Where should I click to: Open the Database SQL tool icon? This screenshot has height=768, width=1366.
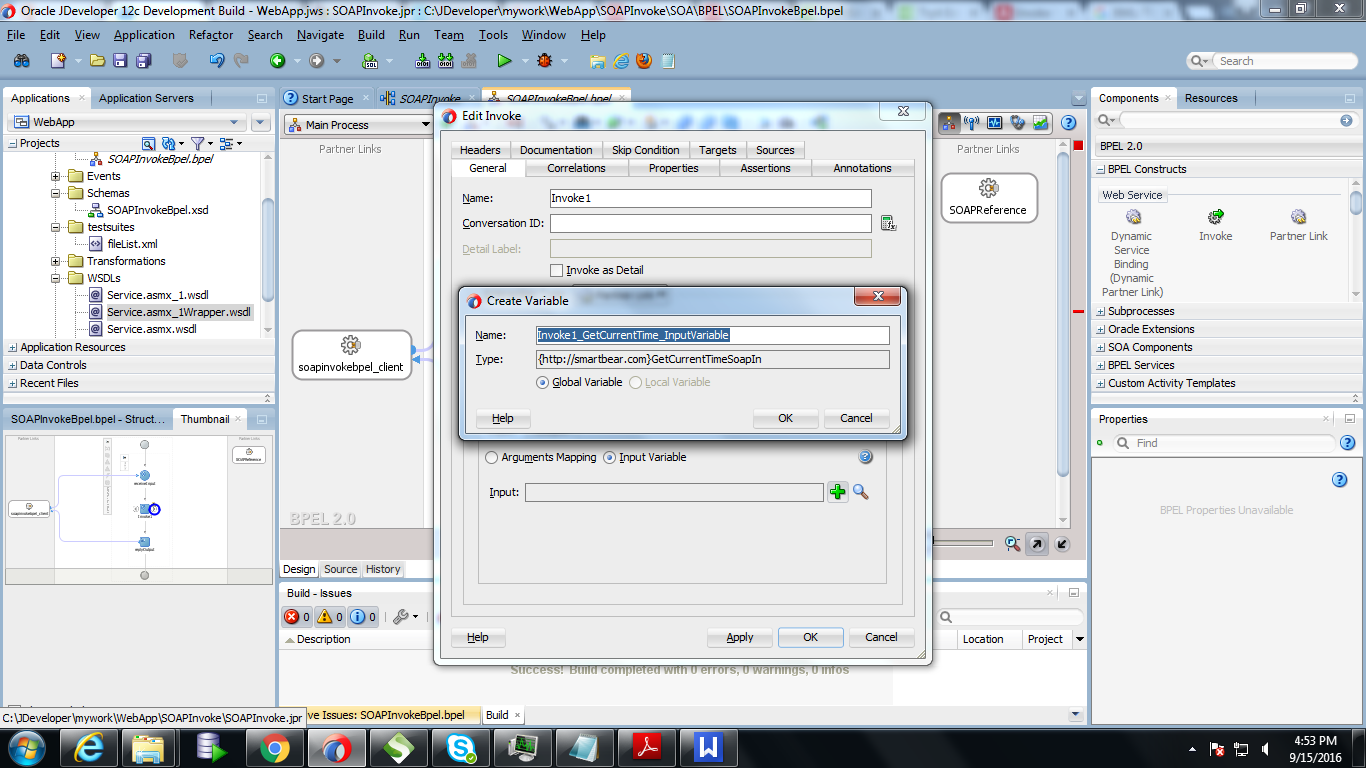(368, 60)
